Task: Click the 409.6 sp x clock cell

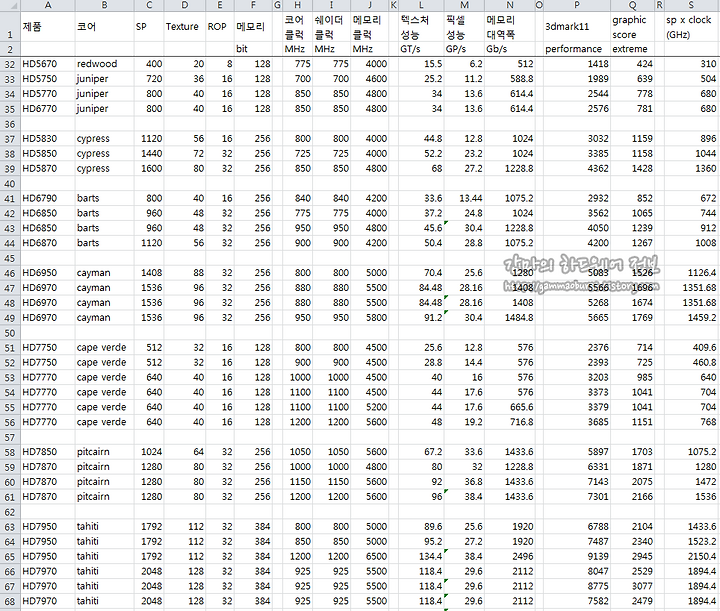Action: coord(691,348)
